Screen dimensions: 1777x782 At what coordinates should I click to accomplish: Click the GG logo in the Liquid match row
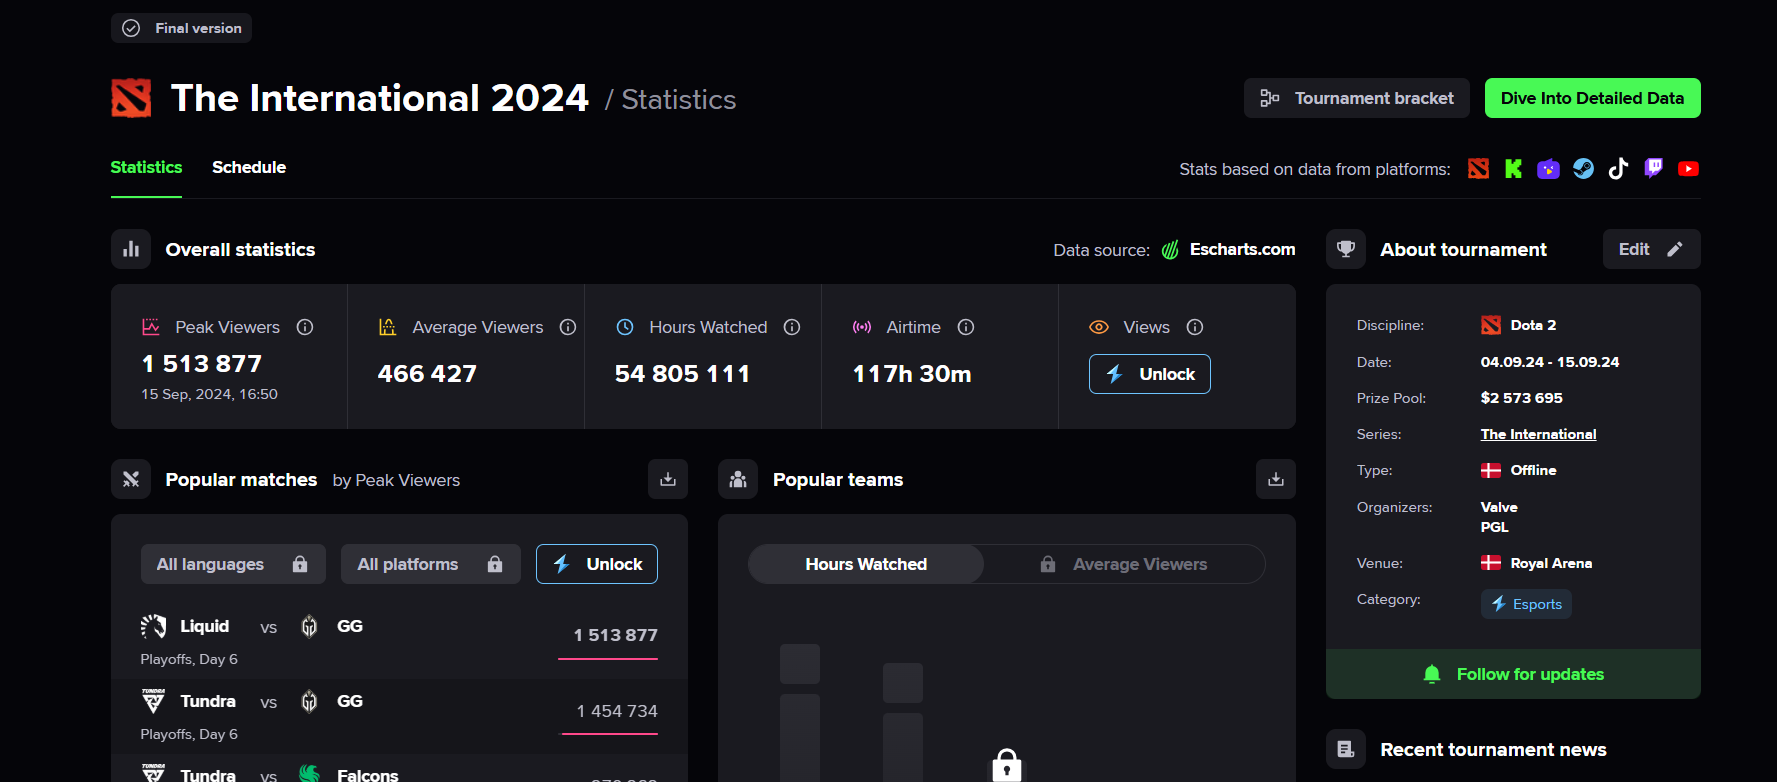(310, 626)
